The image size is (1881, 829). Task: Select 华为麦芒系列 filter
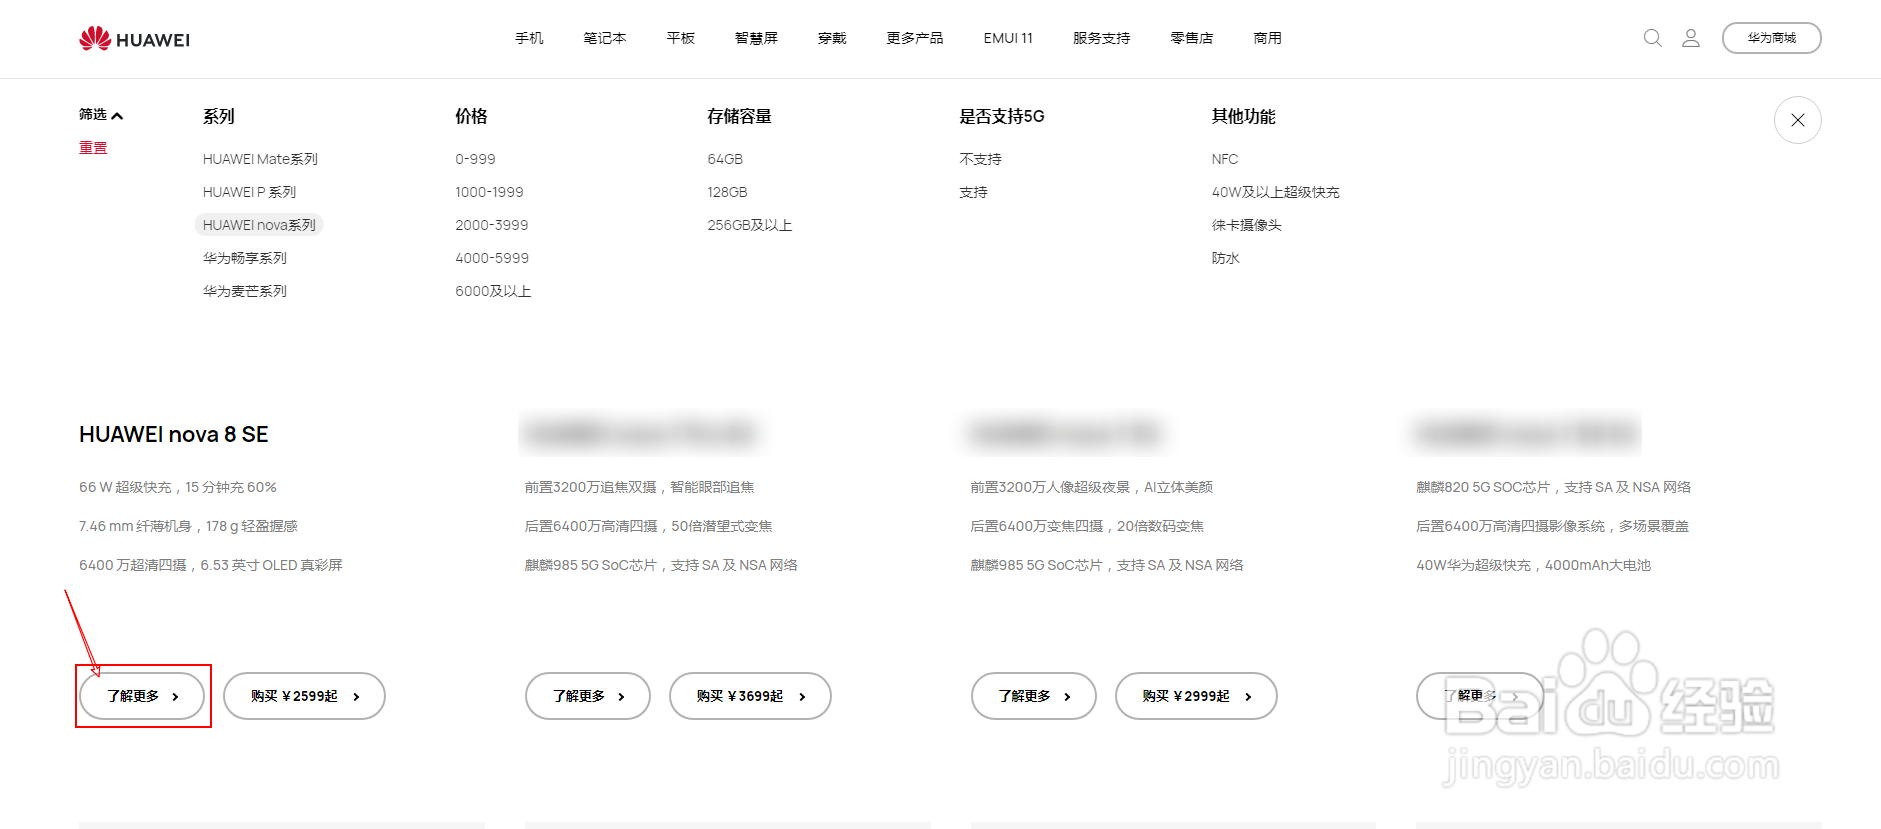tap(245, 291)
